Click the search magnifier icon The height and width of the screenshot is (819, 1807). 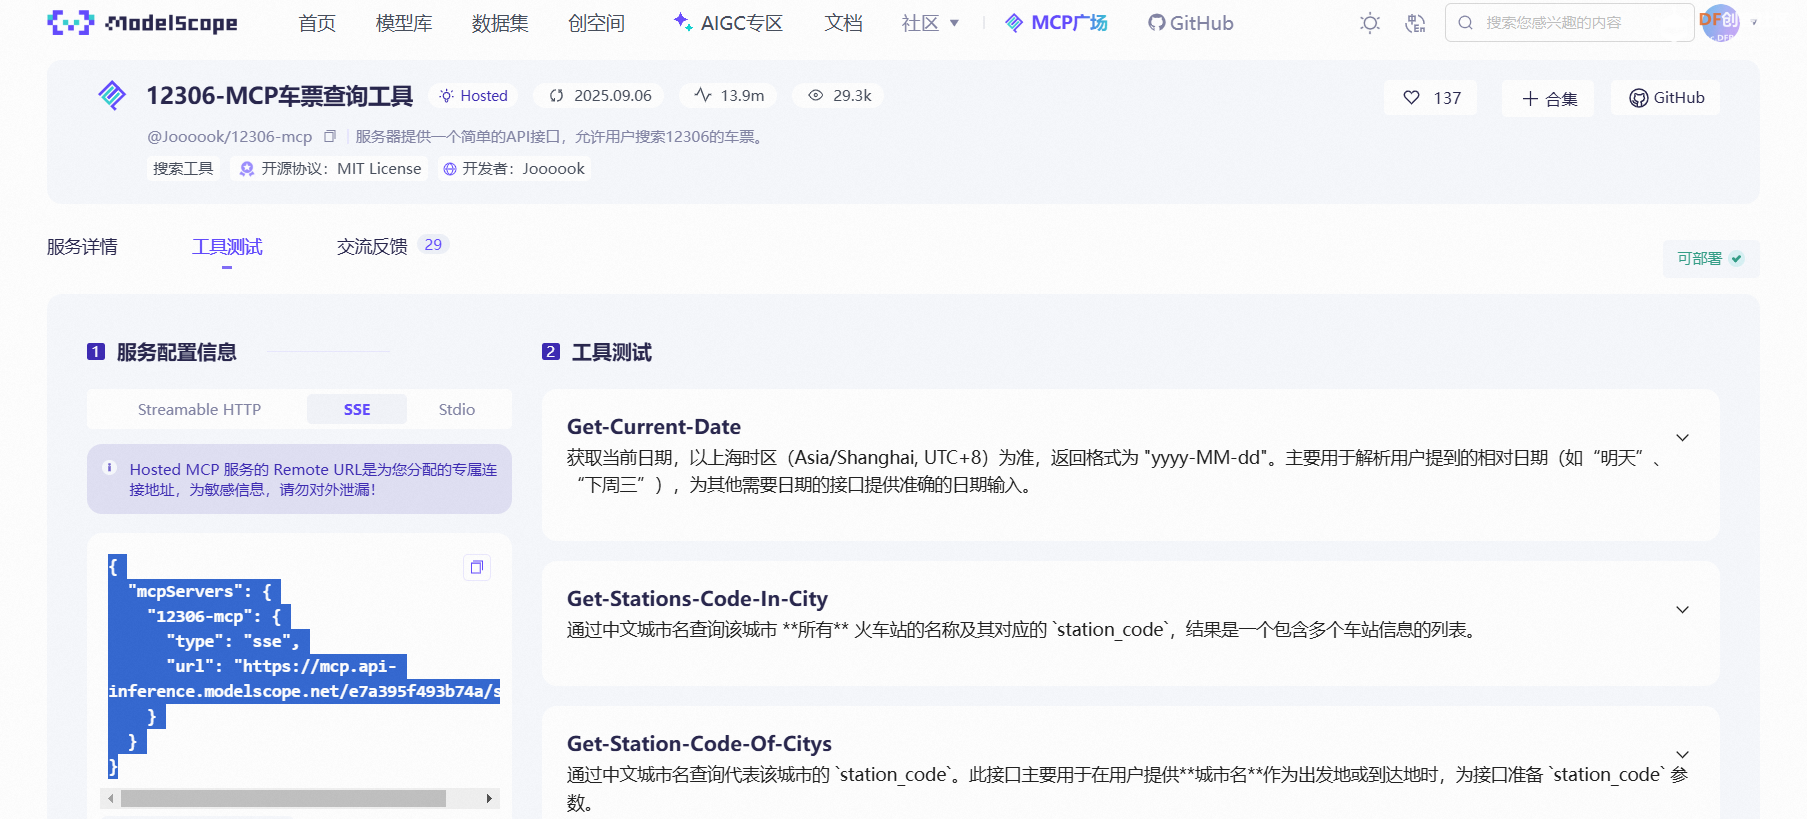click(1465, 23)
